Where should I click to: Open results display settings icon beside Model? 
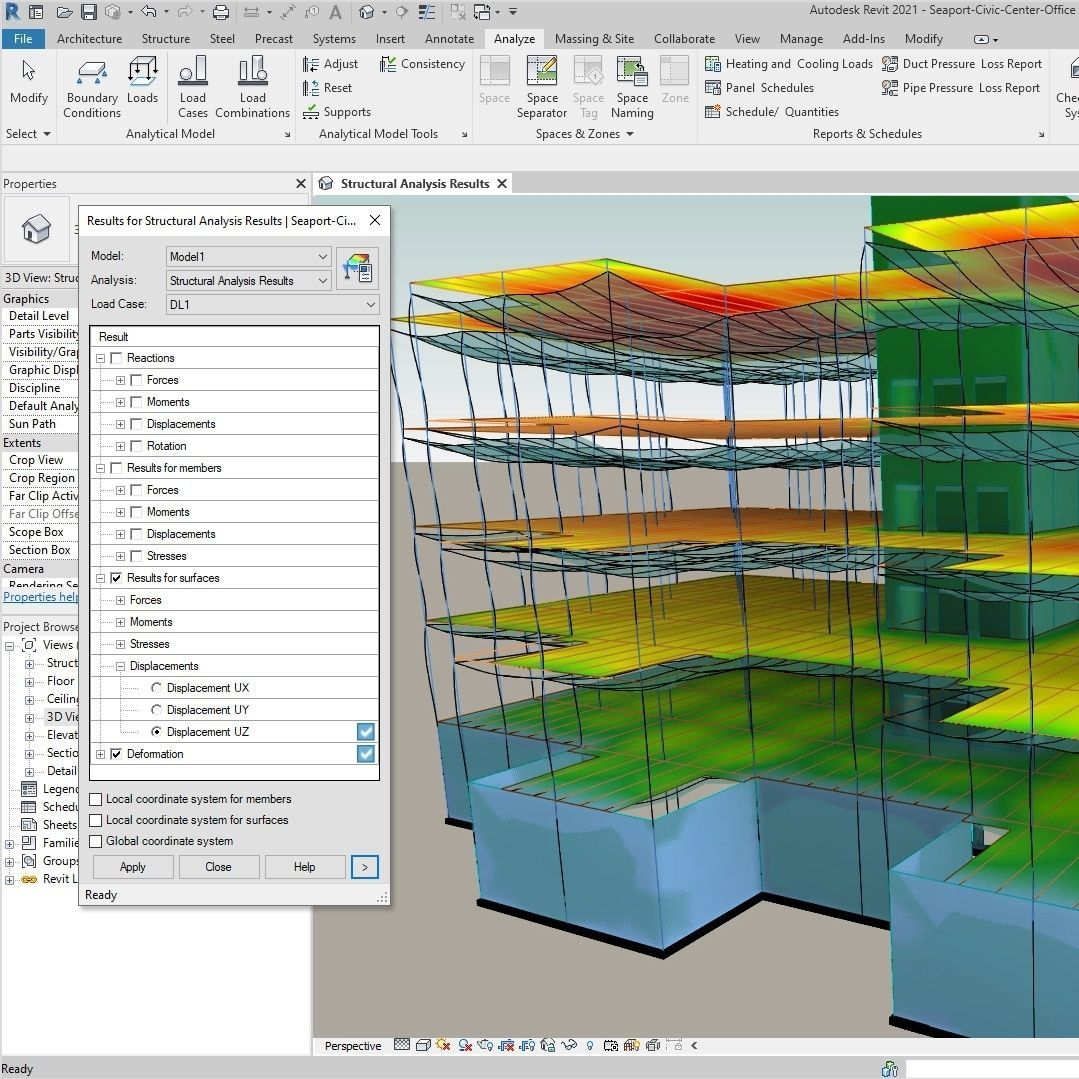point(357,268)
